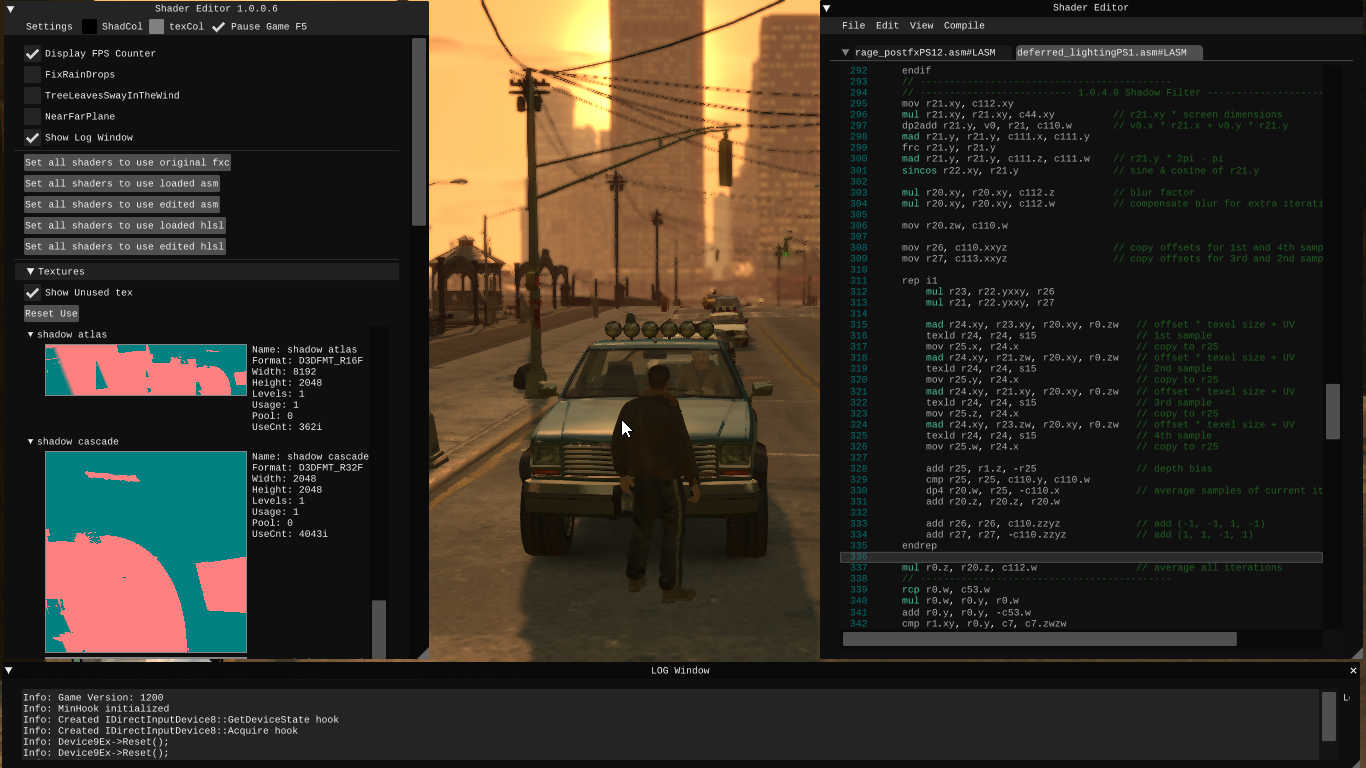Enable TreeLeavesSwayInTheWind checkbox
The height and width of the screenshot is (768, 1366).
32,95
